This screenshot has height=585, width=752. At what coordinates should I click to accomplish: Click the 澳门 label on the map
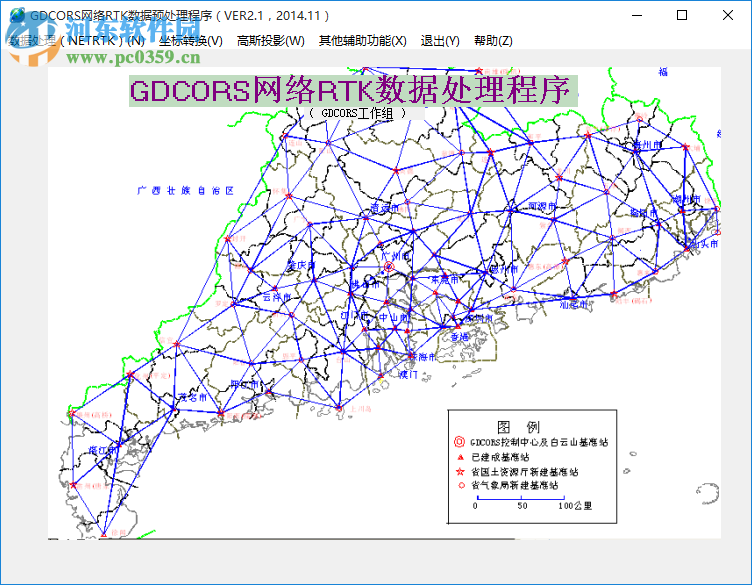[408, 374]
